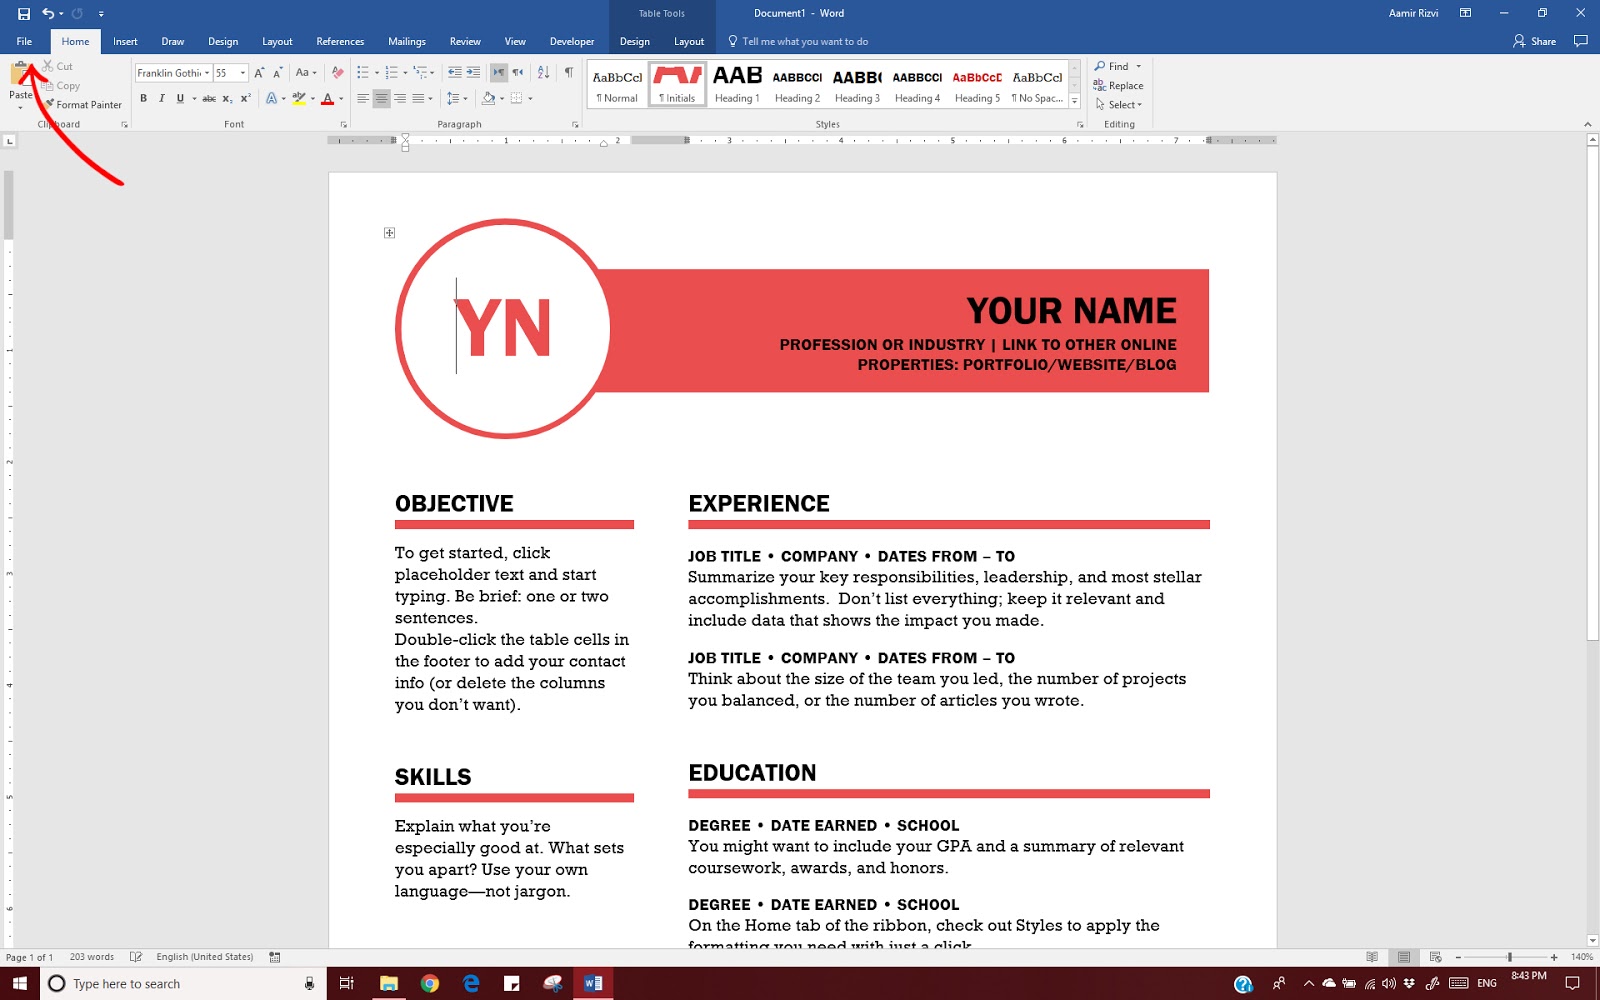This screenshot has width=1600, height=1000.
Task: Click the proofing check icon in status bar
Action: (x=136, y=957)
